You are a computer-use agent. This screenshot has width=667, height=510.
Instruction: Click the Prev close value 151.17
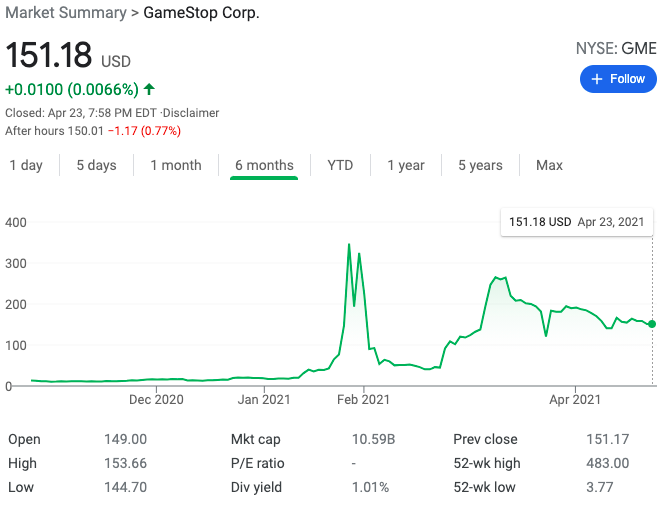pos(607,439)
